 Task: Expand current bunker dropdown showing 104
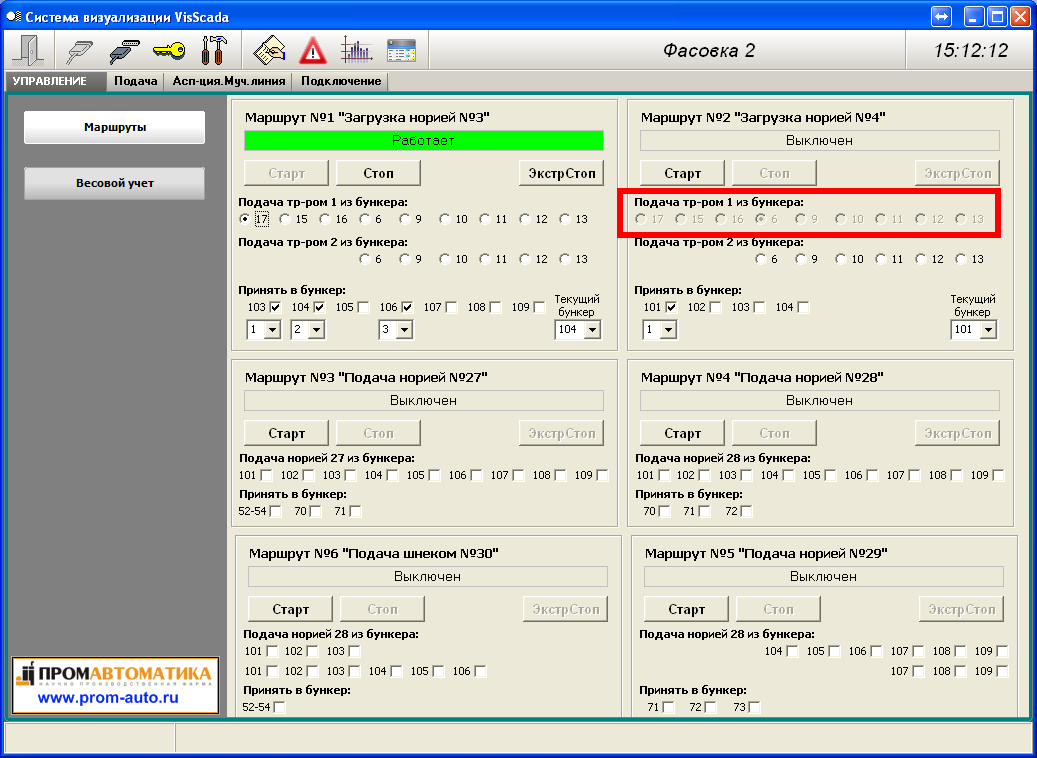click(592, 329)
